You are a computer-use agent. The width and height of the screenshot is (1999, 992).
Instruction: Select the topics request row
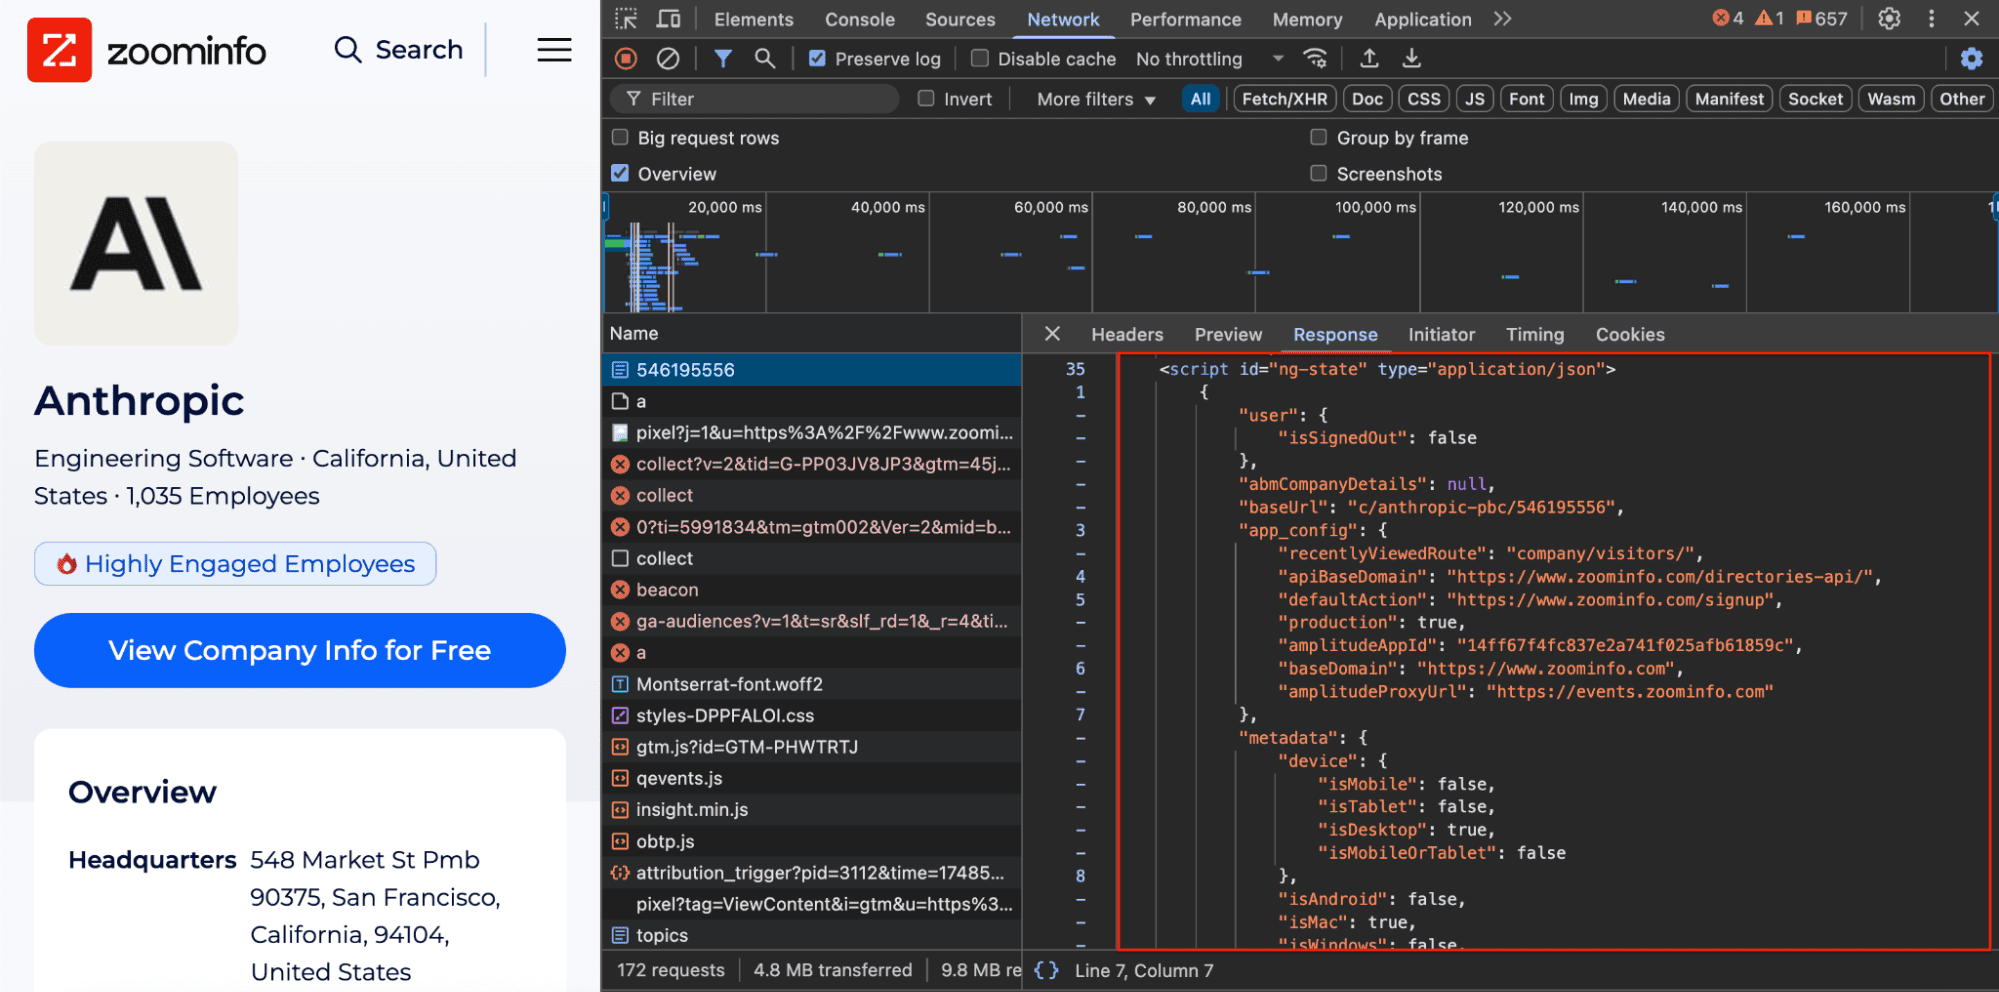pyautogui.click(x=811, y=935)
